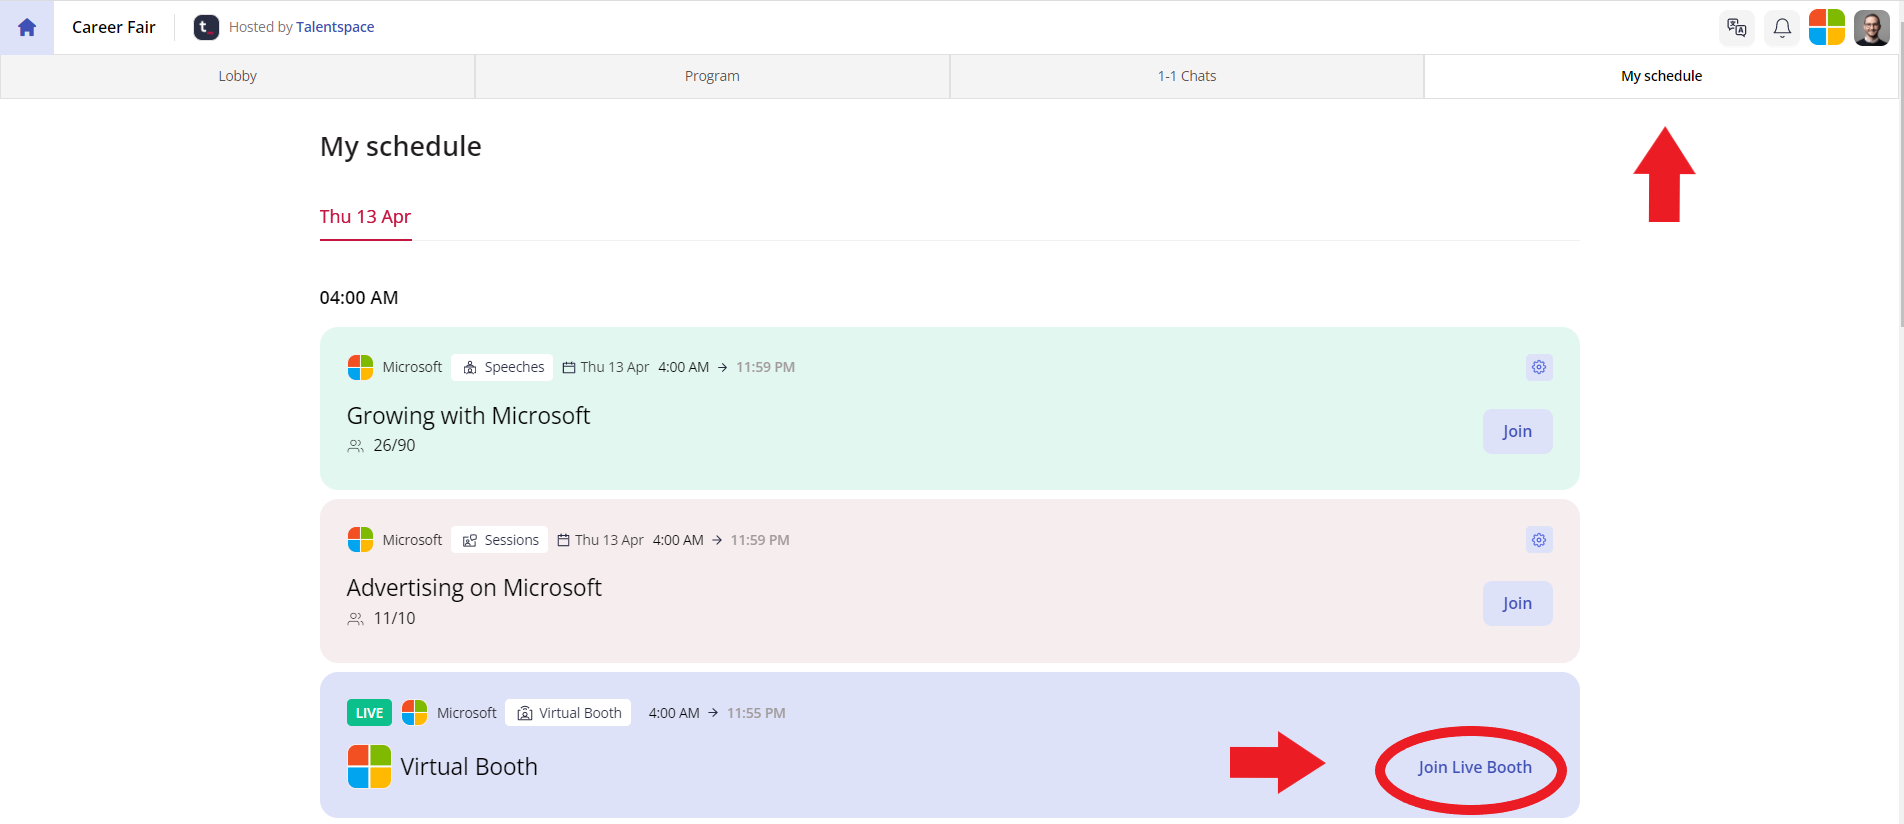Screen dimensions: 1904x824
Task: Open the language translation icon
Action: 1737,28
